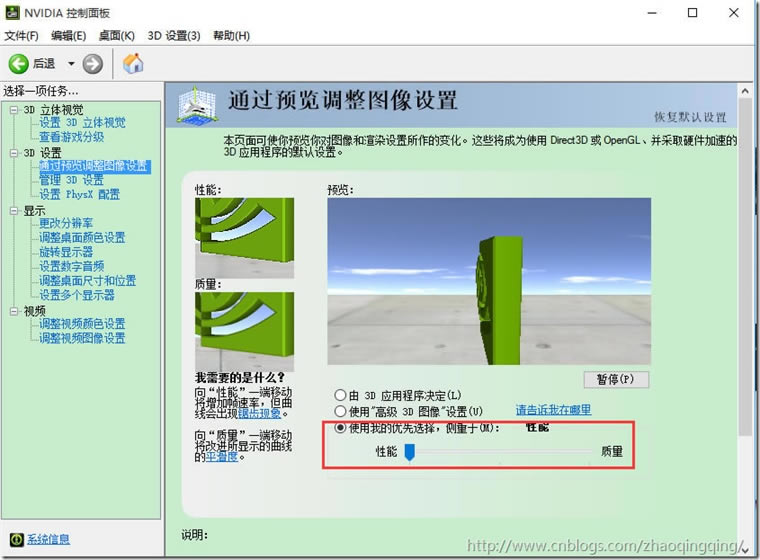Click the 3D 立体视觉 category label
This screenshot has width=760, height=560.
[54, 110]
